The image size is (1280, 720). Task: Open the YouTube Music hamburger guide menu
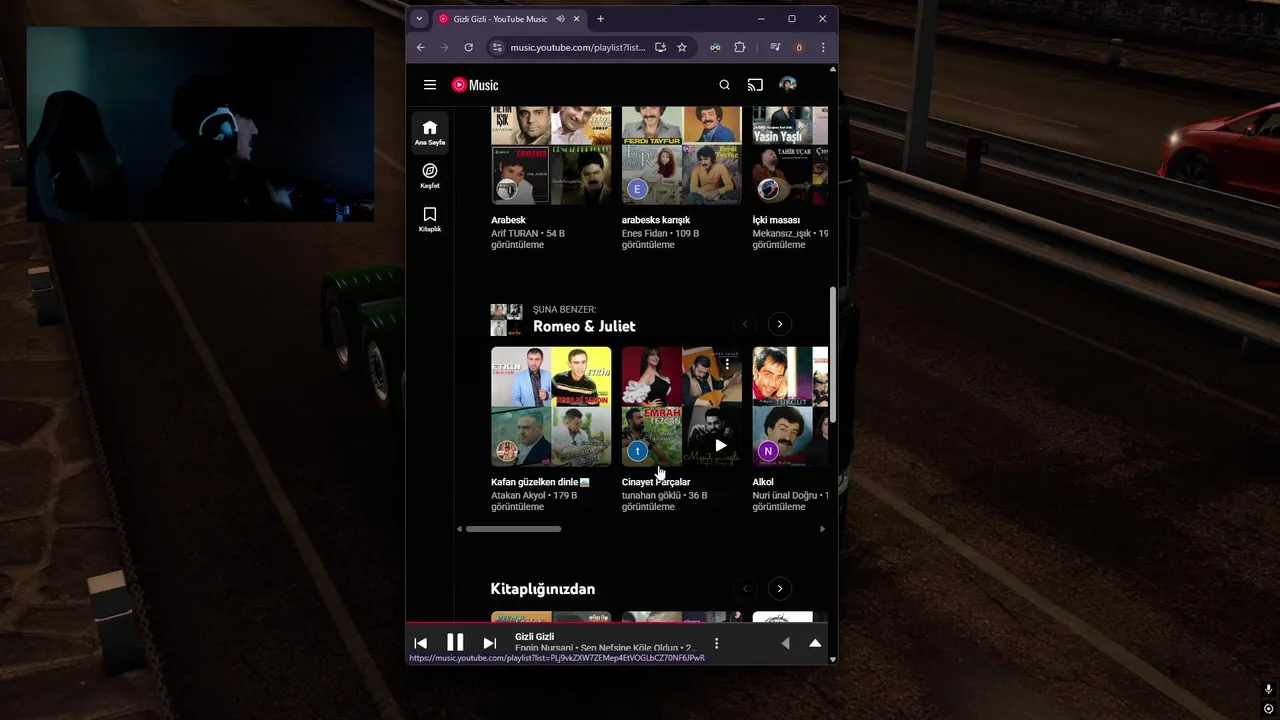click(430, 85)
